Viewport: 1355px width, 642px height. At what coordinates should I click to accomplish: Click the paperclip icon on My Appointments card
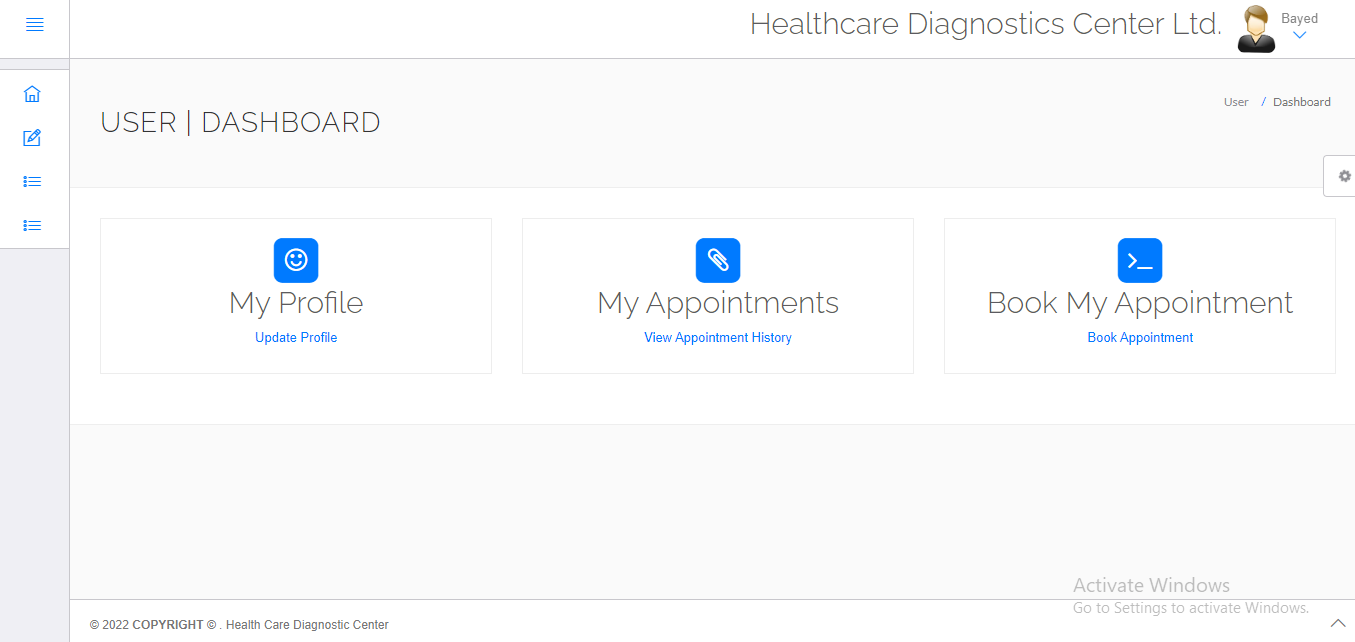pyautogui.click(x=718, y=259)
